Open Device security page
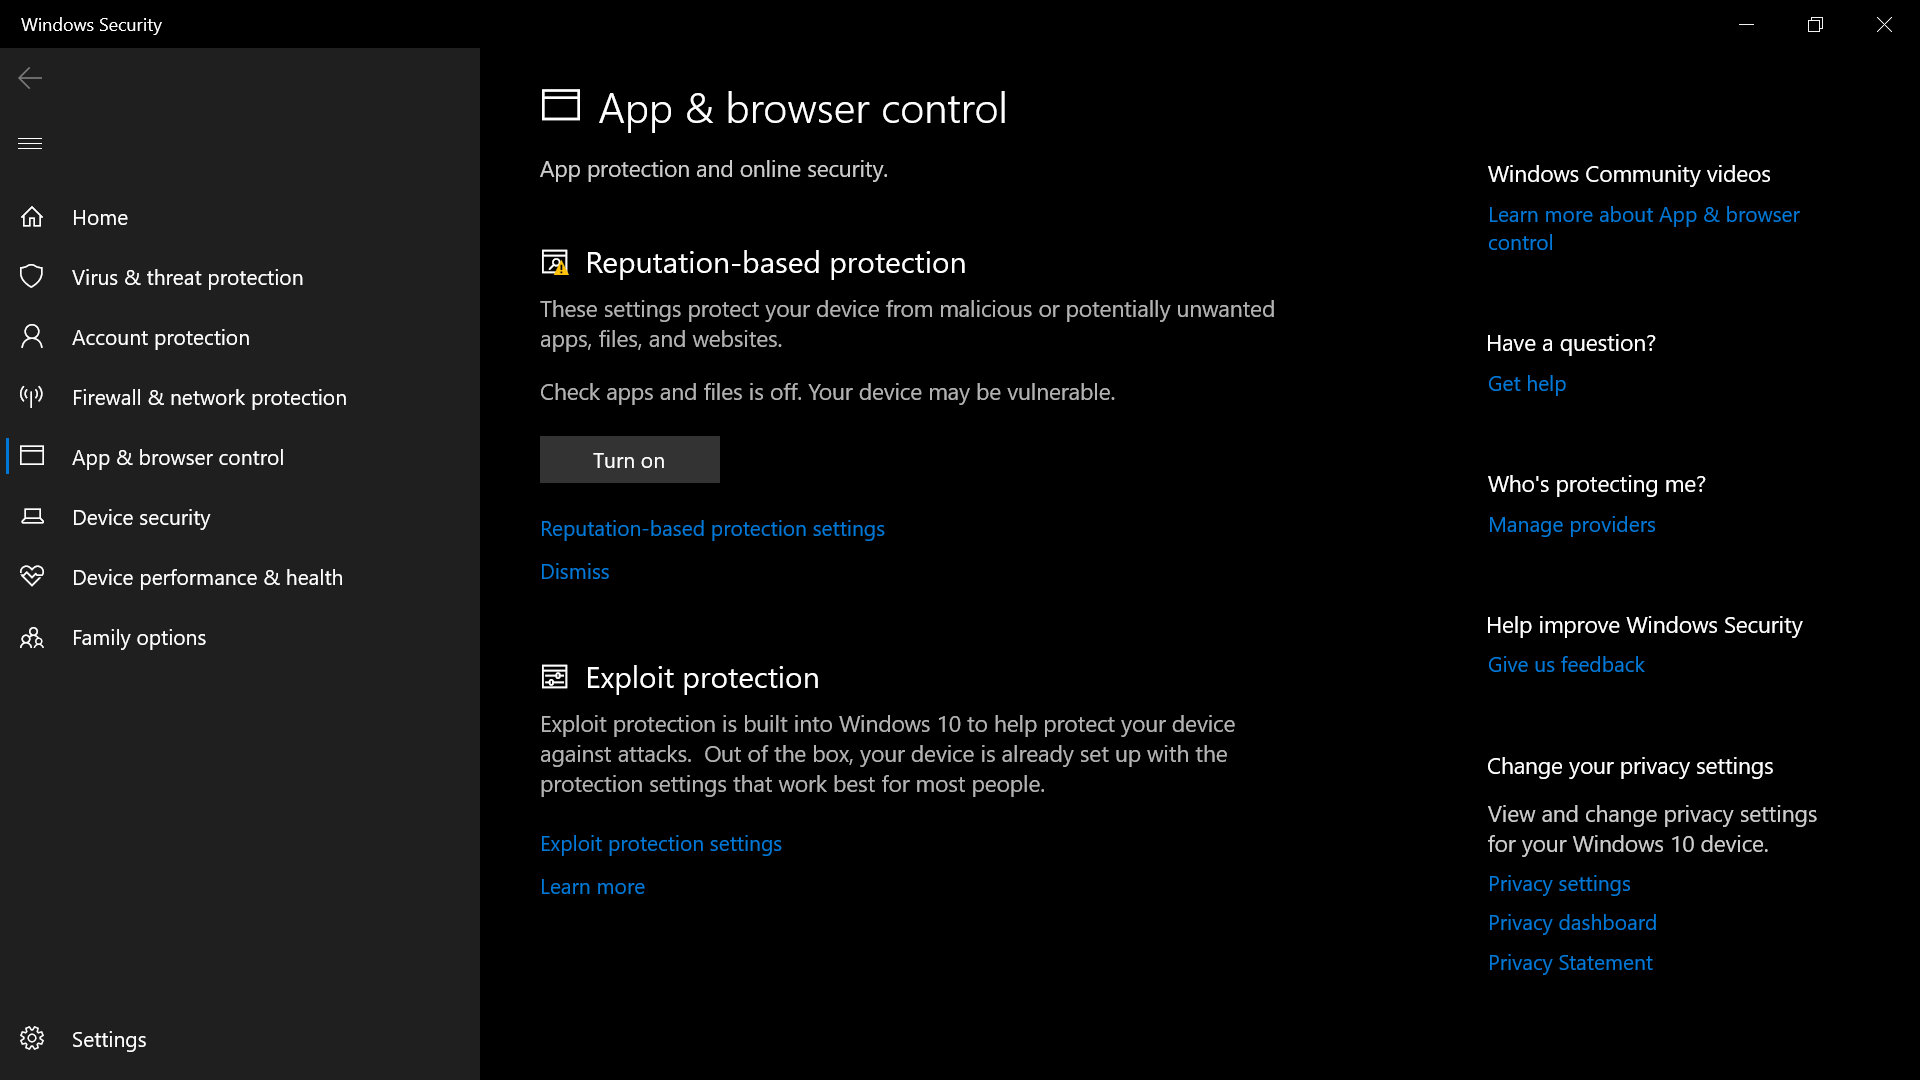This screenshot has height=1080, width=1920. tap(240, 517)
